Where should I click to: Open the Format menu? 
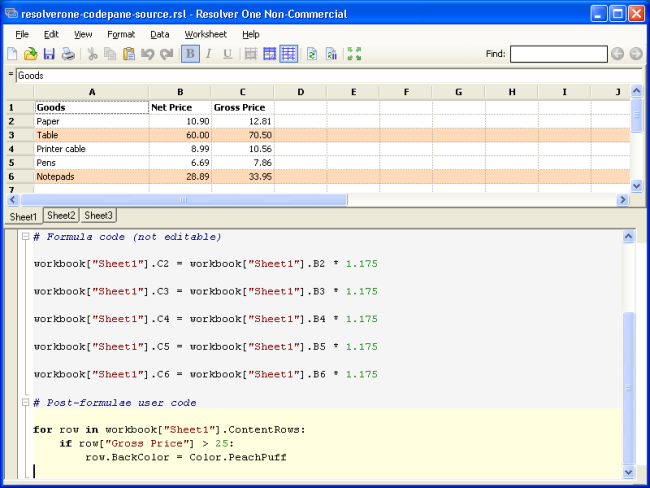[x=121, y=34]
